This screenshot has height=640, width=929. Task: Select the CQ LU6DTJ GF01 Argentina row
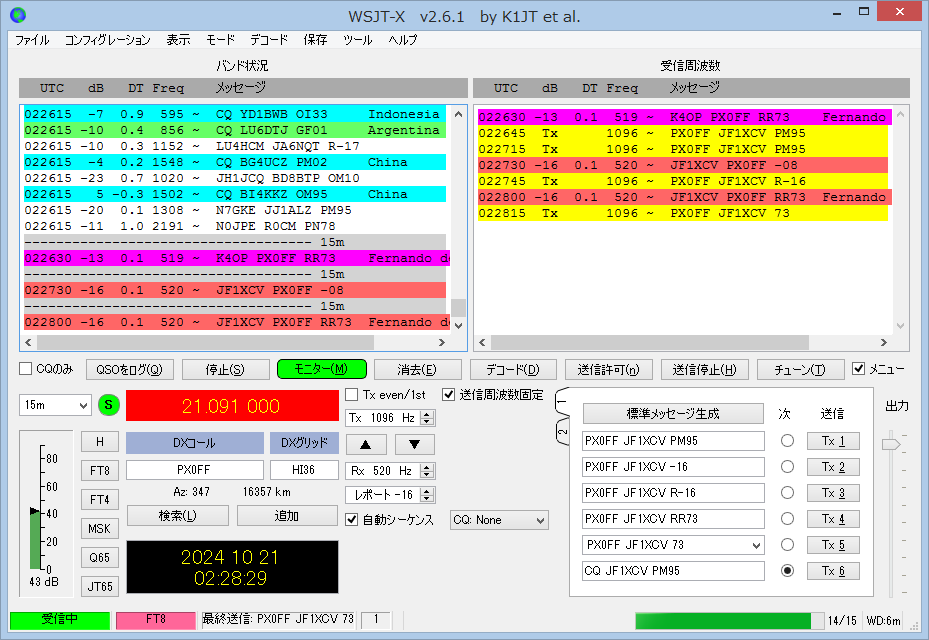[x=235, y=130]
